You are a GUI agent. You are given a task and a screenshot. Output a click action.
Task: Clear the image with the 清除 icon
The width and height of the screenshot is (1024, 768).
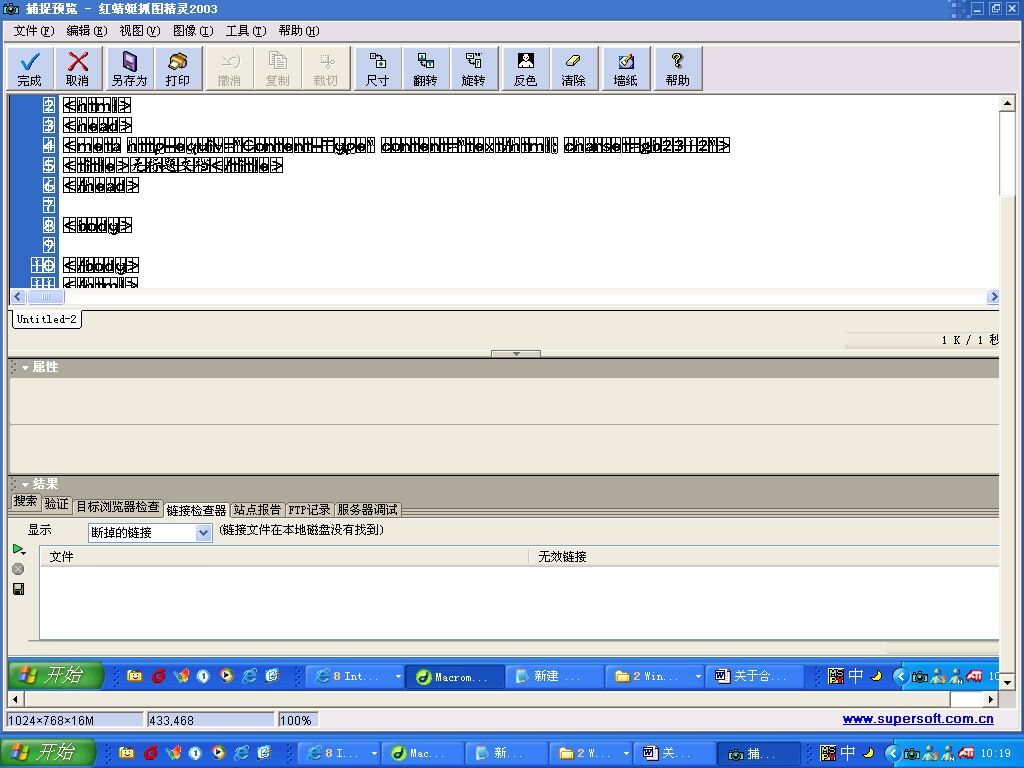point(573,68)
